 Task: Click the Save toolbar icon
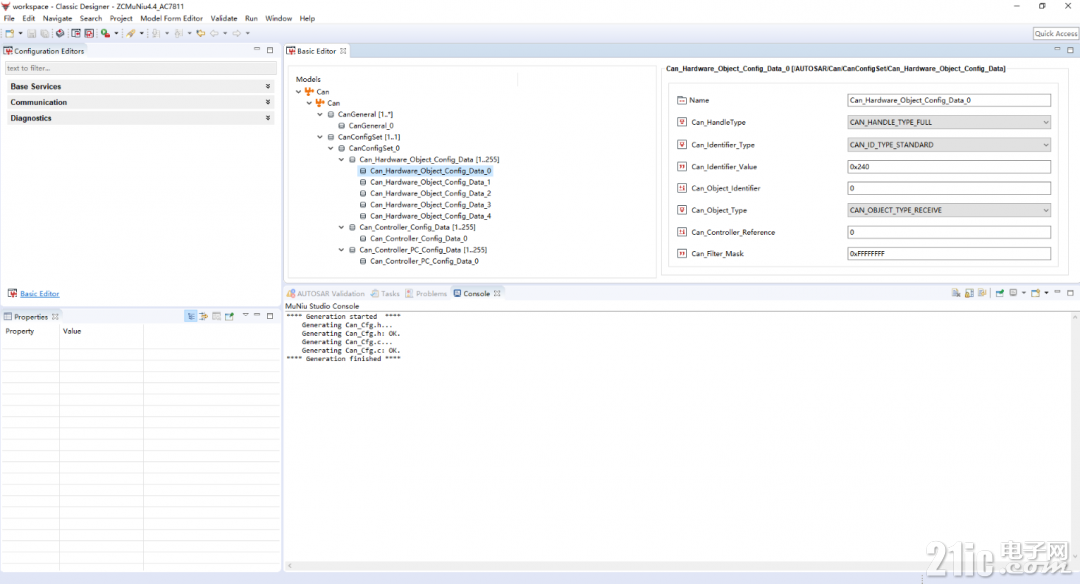click(x=32, y=33)
